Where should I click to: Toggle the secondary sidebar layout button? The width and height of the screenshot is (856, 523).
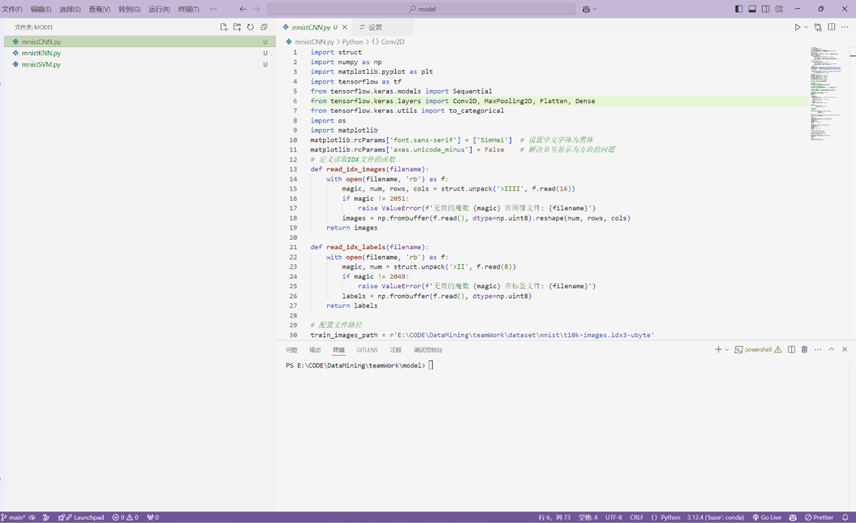tap(766, 9)
